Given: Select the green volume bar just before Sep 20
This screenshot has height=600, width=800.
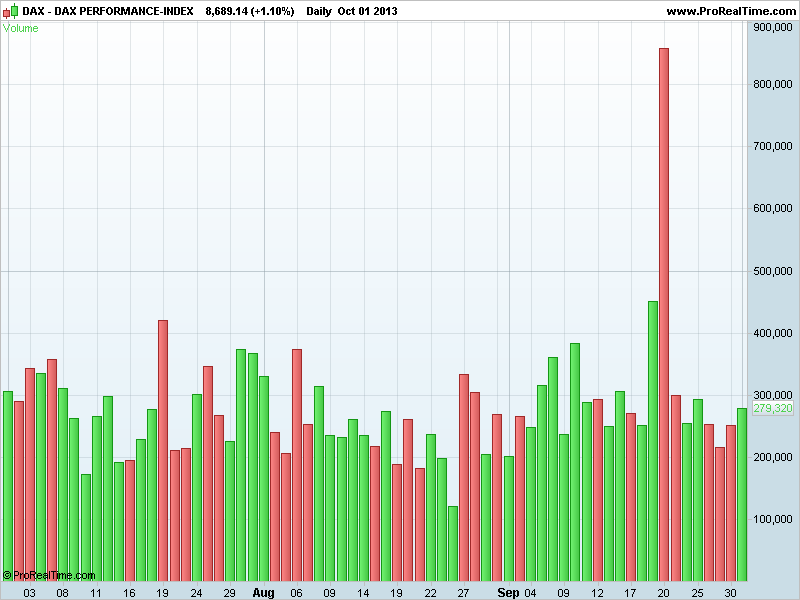Looking at the screenshot, I should [x=653, y=441].
